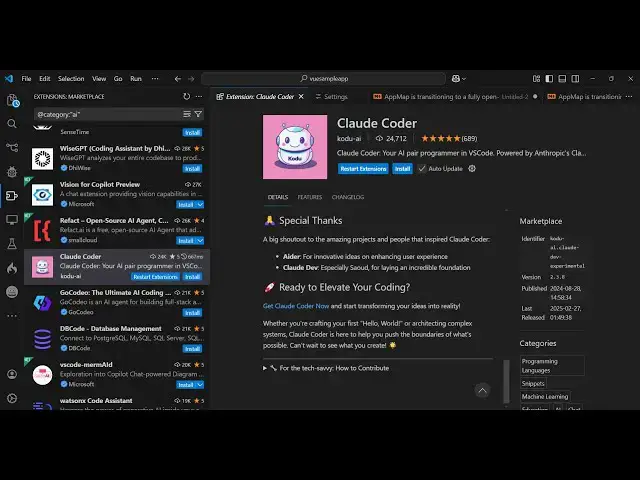Open the kodu-ai publisher link
This screenshot has height=480, width=640.
click(x=349, y=138)
